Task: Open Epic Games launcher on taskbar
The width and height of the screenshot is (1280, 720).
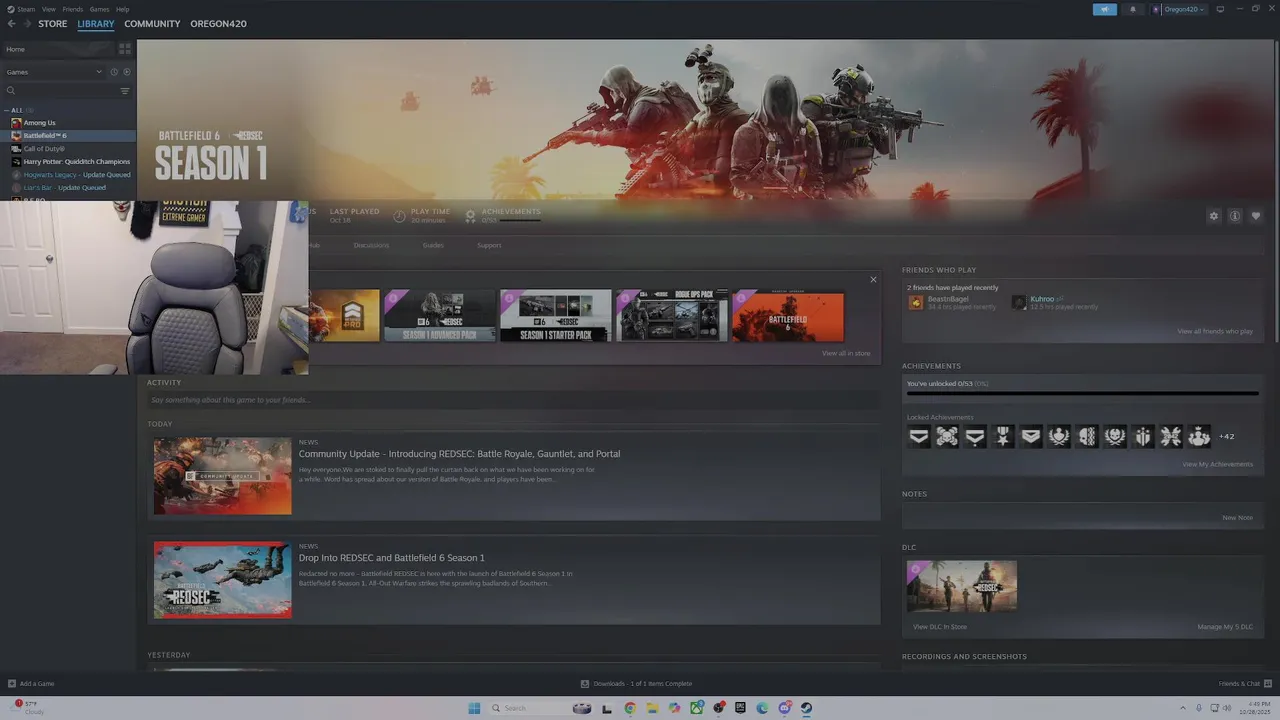Action: click(740, 708)
